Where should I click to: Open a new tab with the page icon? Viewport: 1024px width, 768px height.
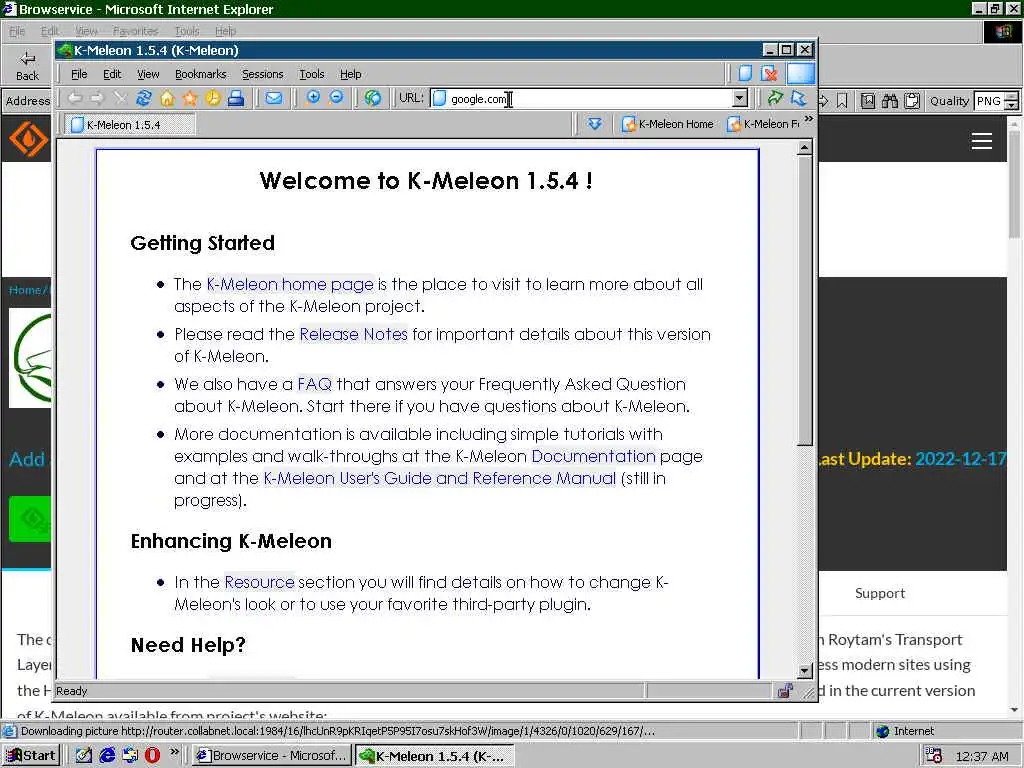pos(745,74)
